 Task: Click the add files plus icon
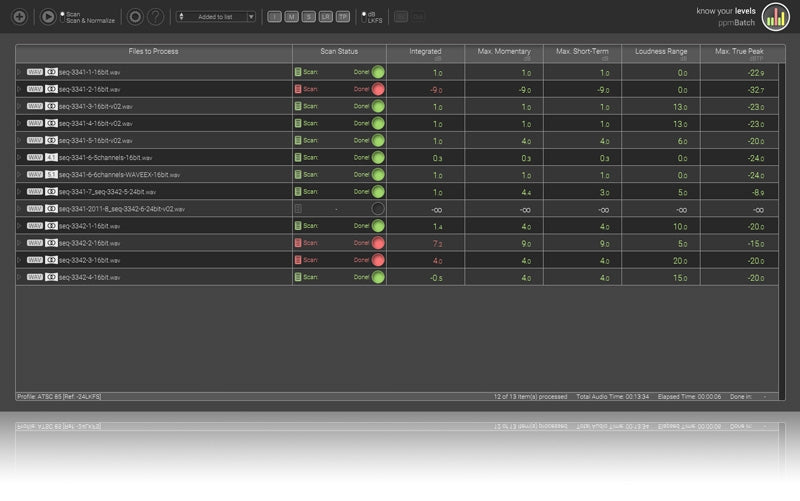[x=19, y=17]
